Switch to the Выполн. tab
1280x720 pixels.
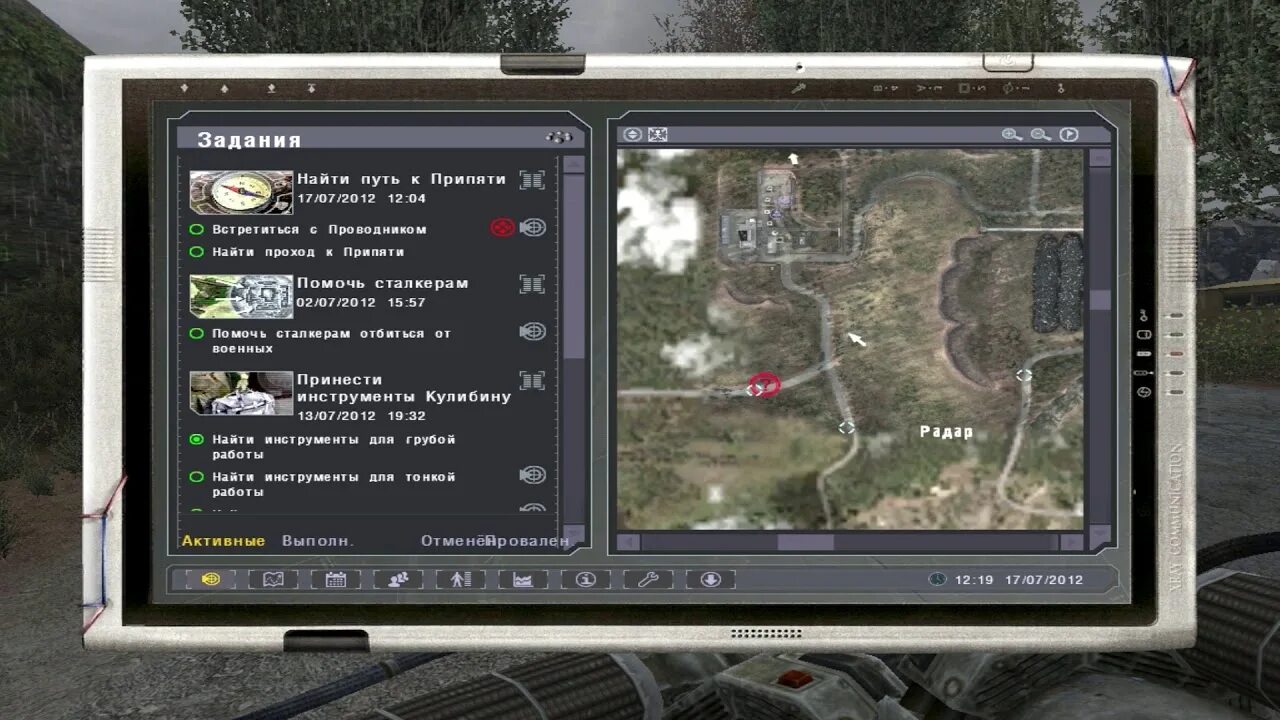tap(318, 541)
